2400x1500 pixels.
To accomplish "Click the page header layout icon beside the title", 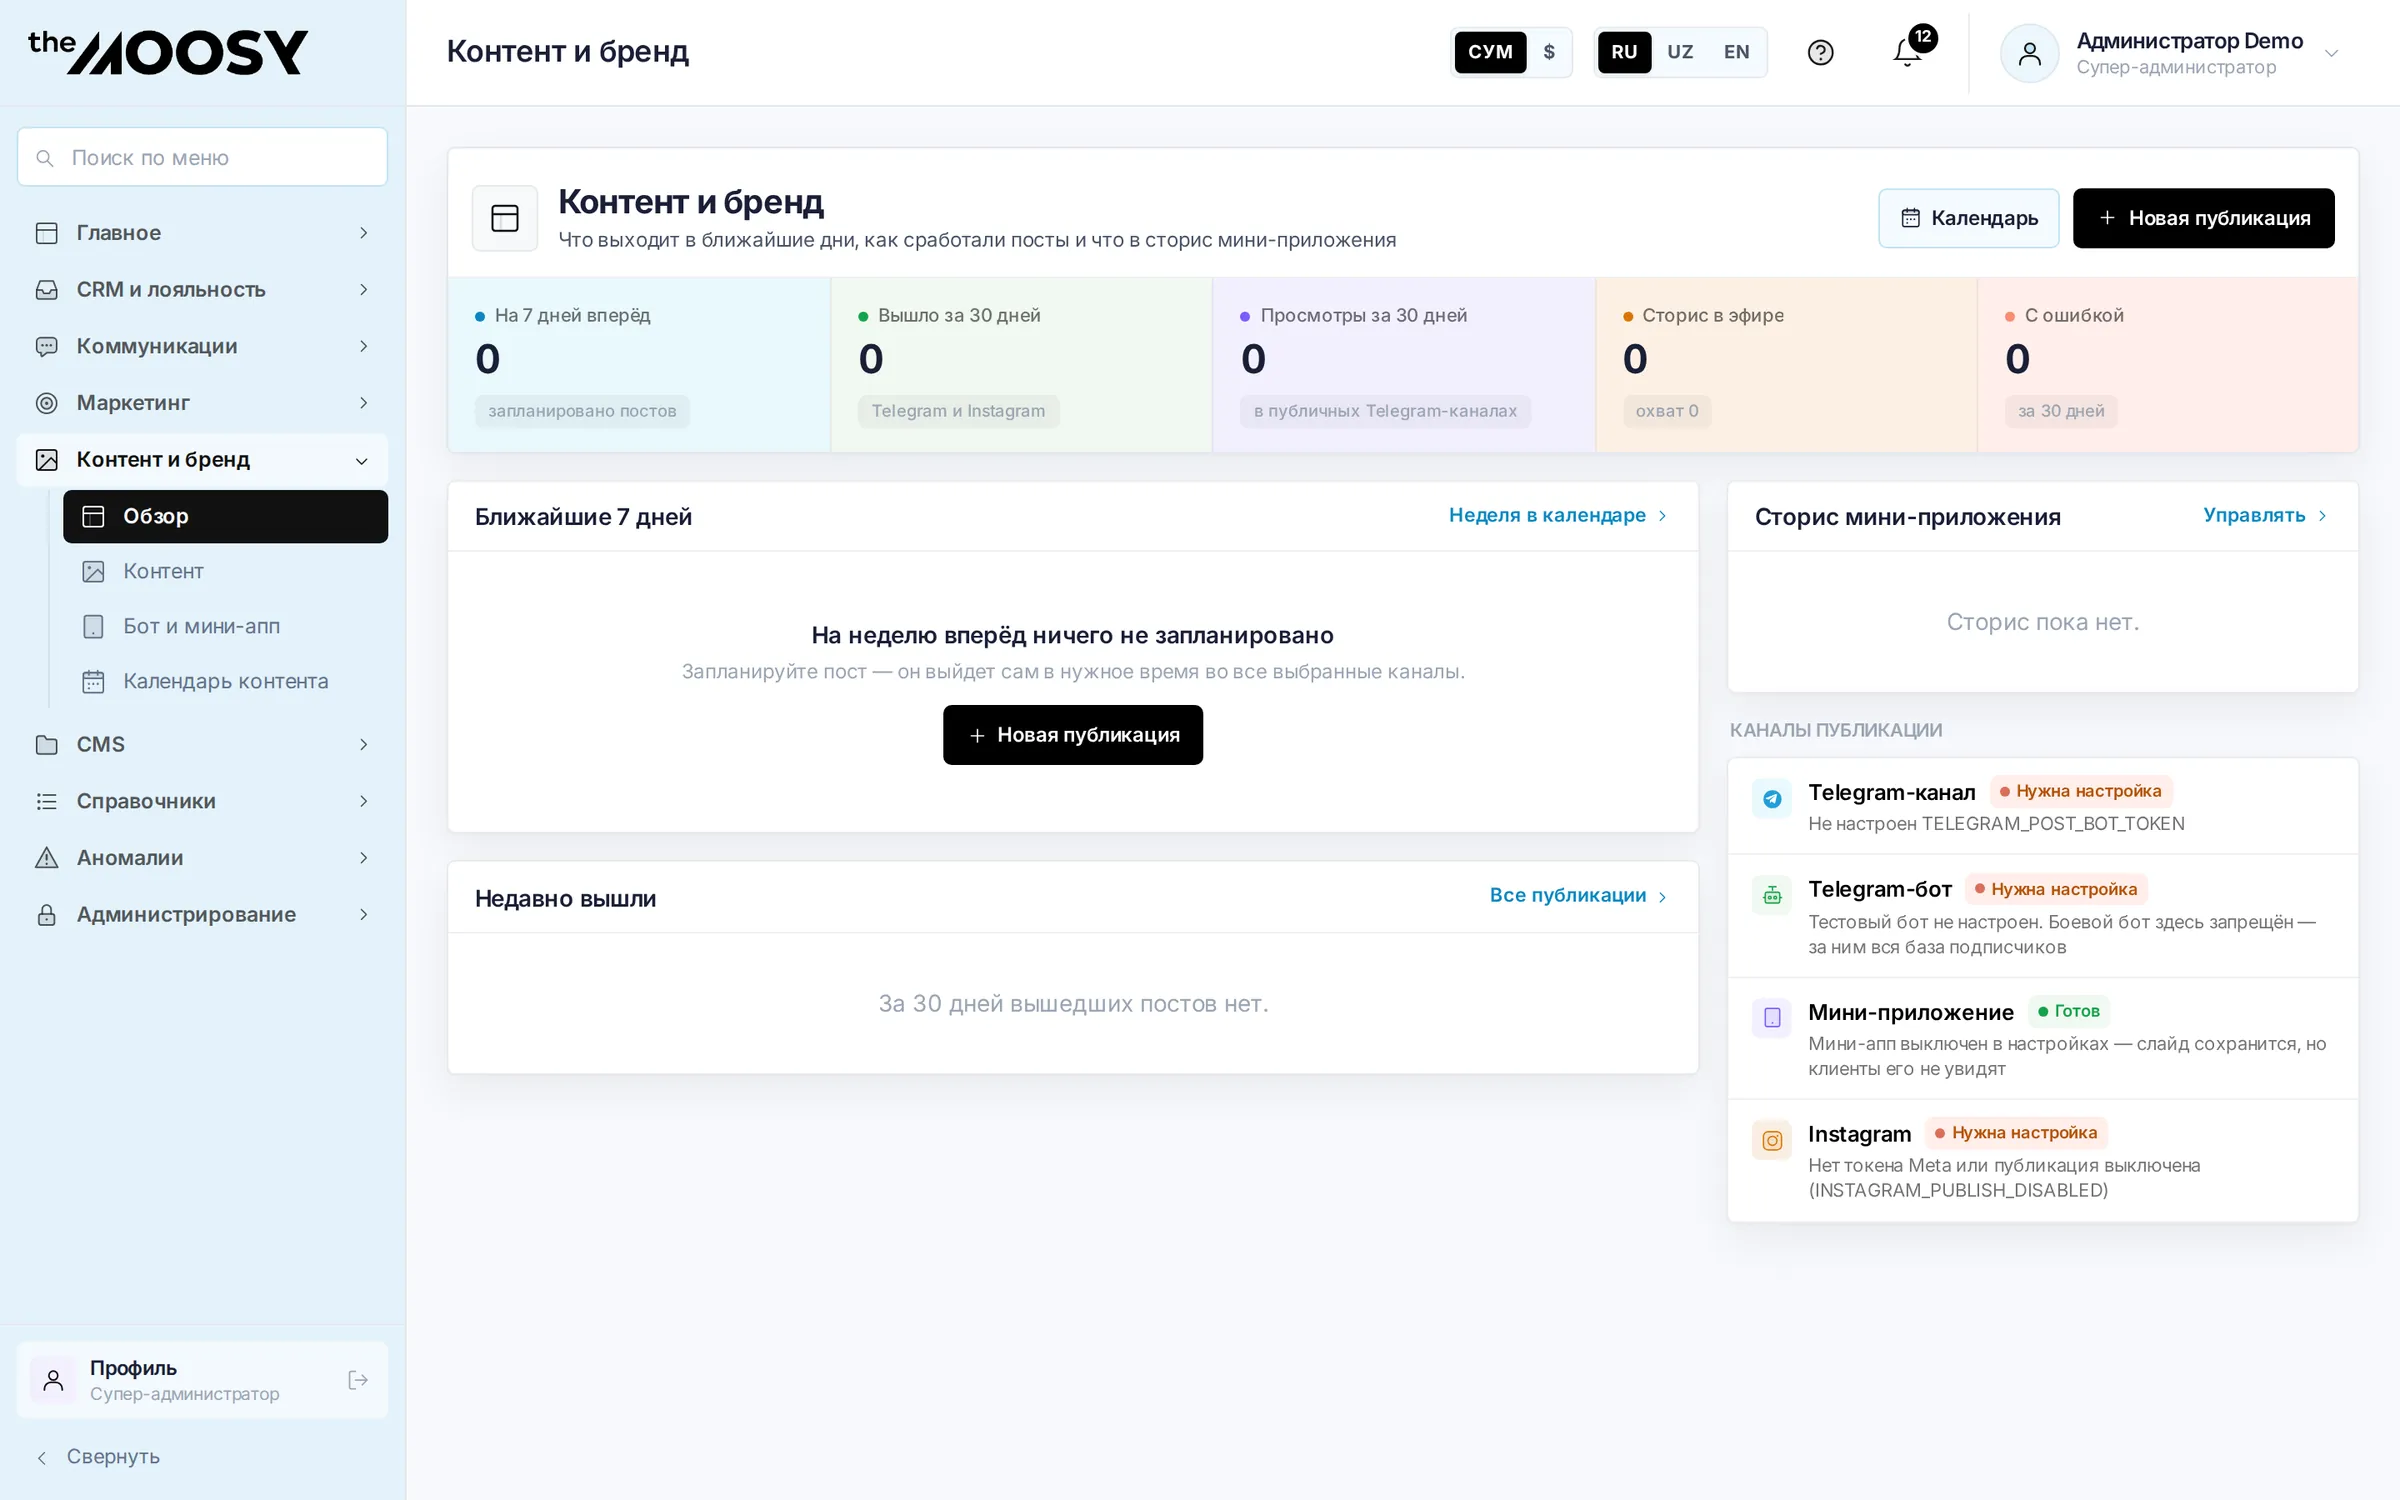I will [x=505, y=218].
